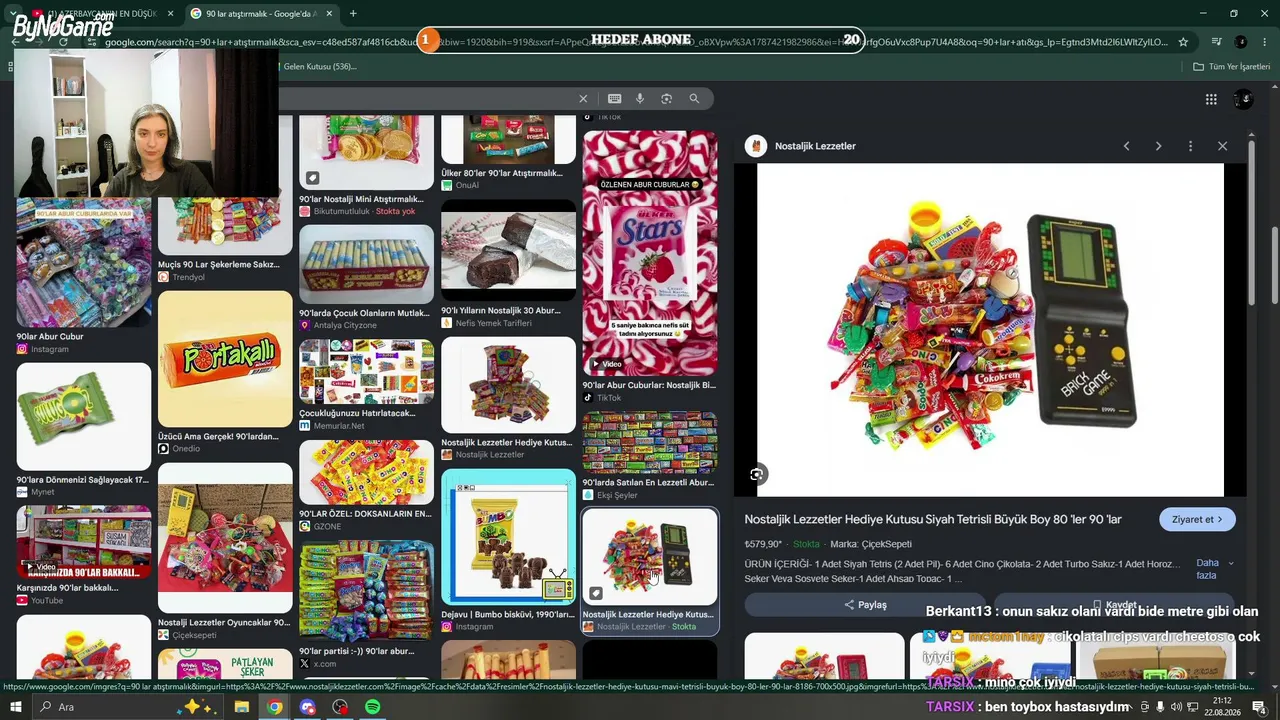Open the 'Tüm Yer İşaretleri' bookmarks folder
Image resolution: width=1280 pixels, height=720 pixels.
(1232, 67)
